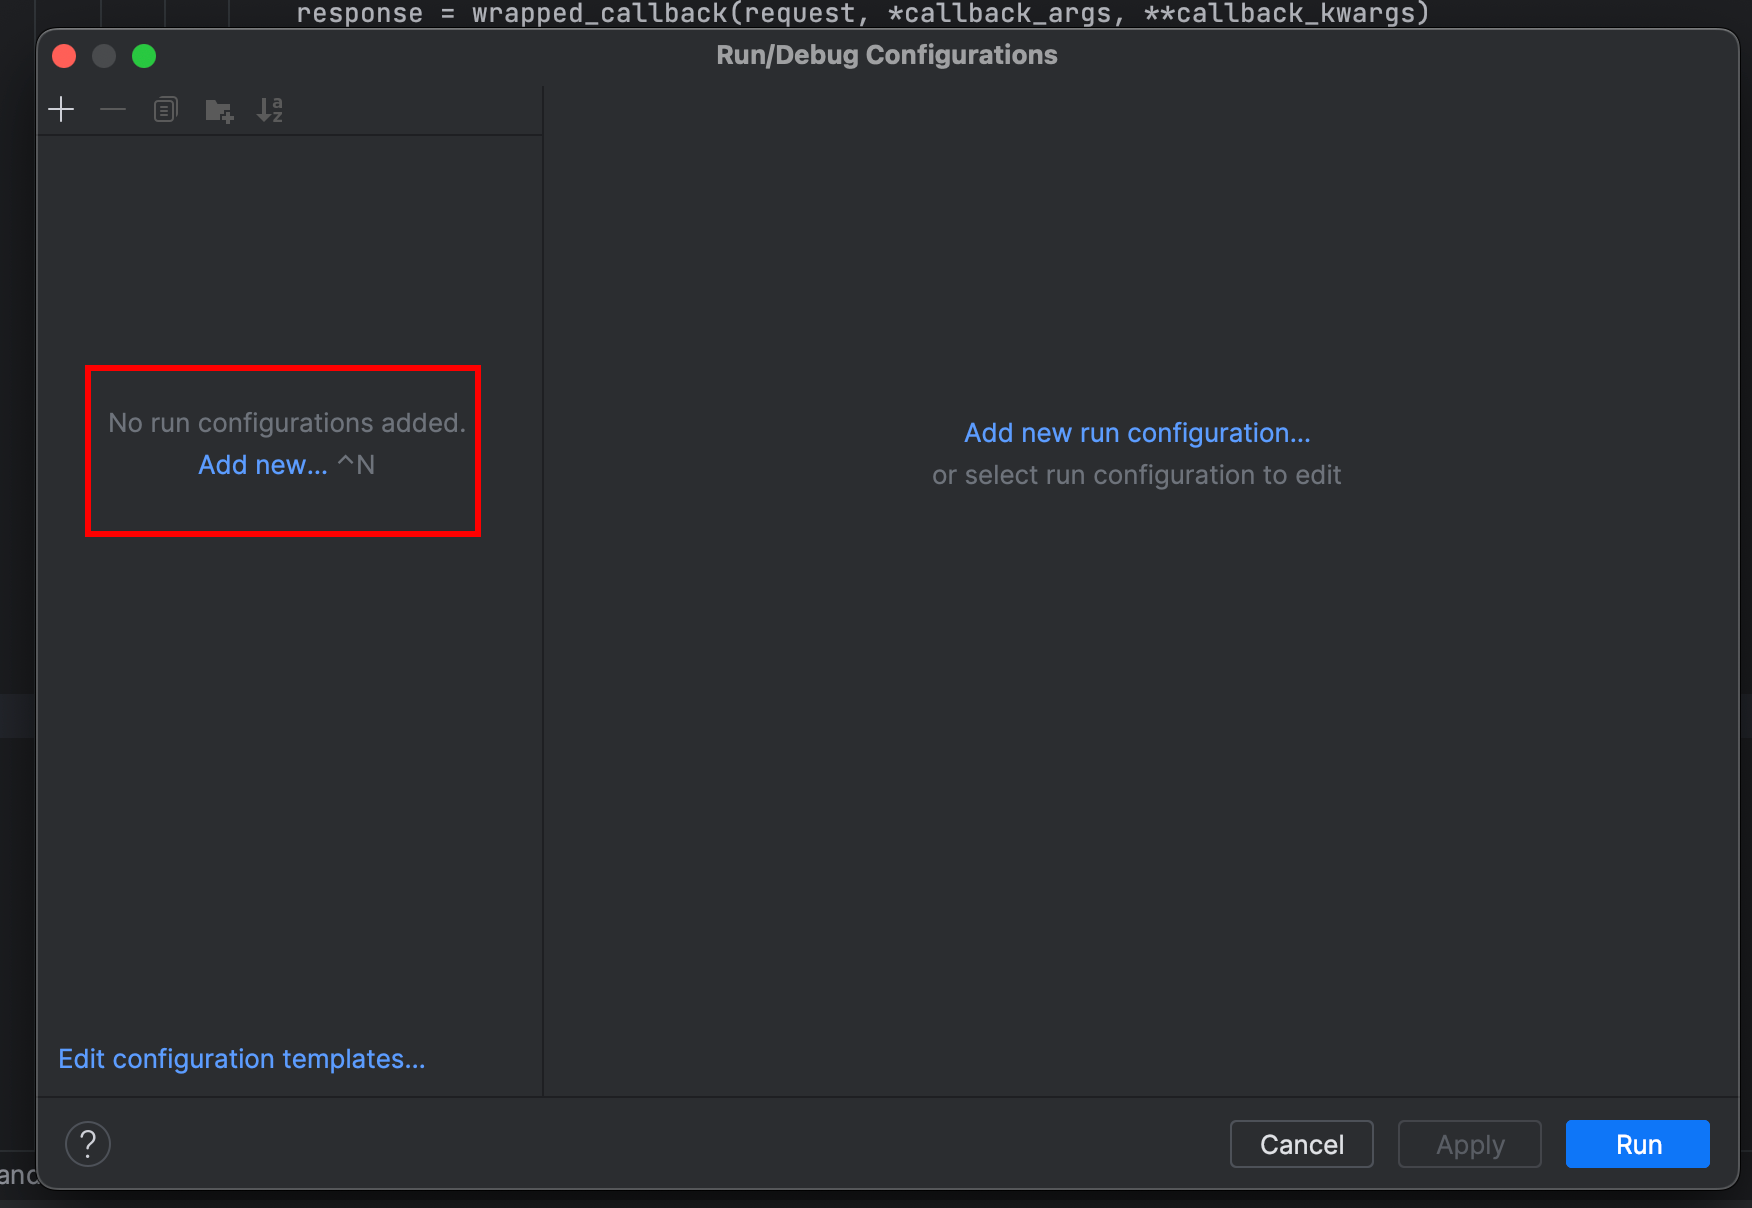Click the Apply button

(1469, 1144)
